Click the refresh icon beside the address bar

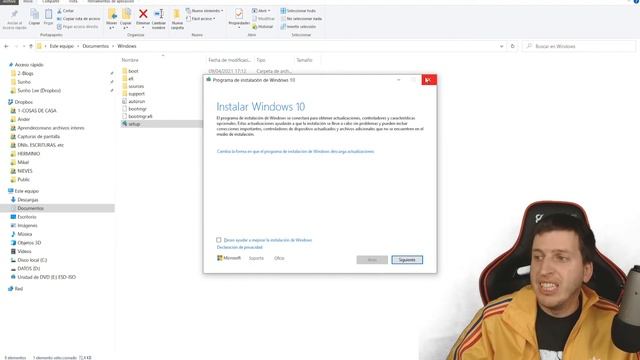click(513, 46)
